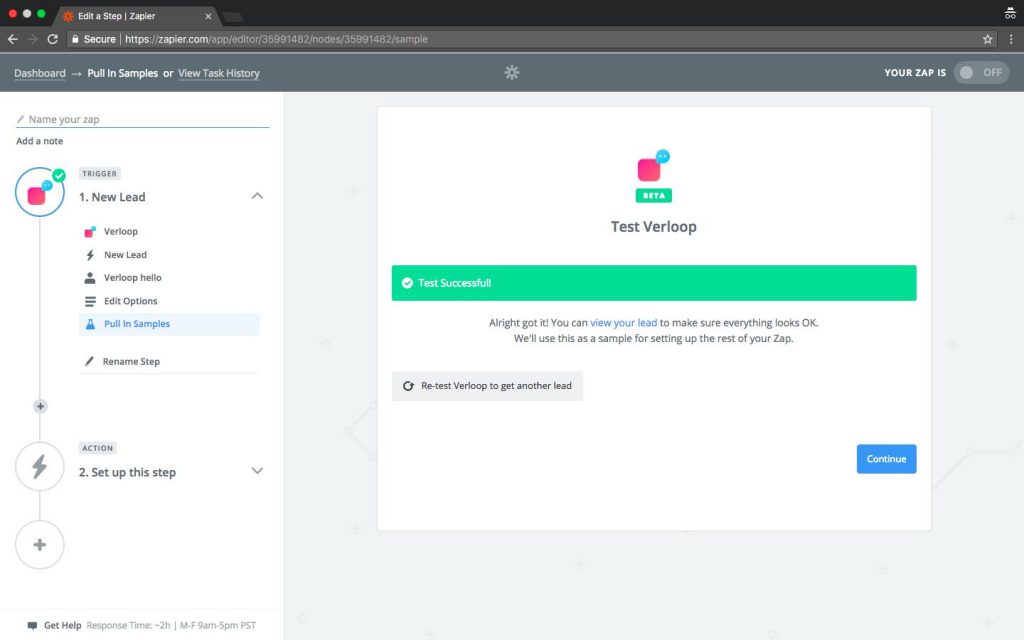Click the person icon beside Verloop hello

pyautogui.click(x=90, y=278)
